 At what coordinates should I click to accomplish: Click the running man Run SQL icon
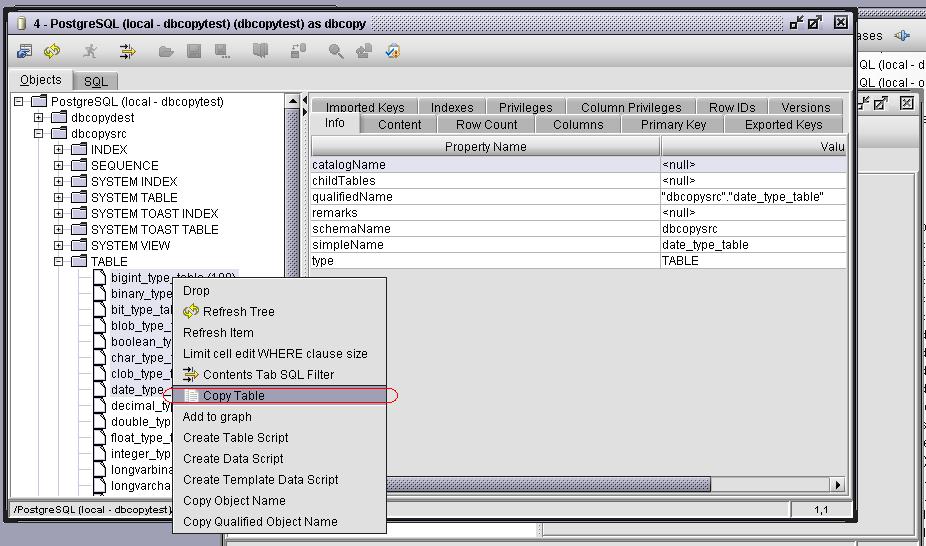91,51
